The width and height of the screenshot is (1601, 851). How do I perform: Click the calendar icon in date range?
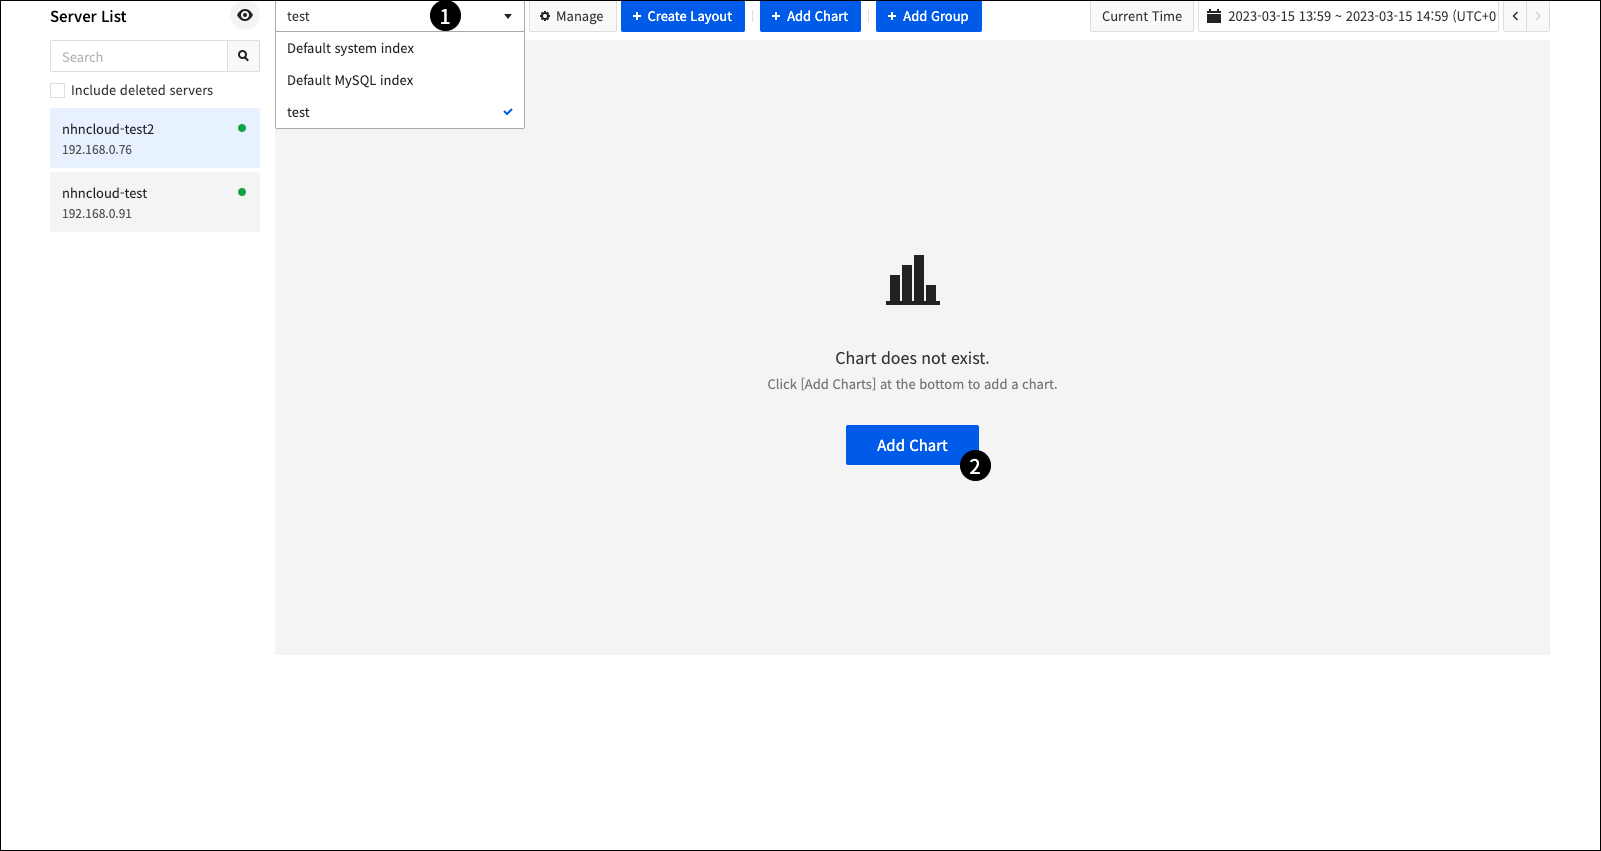pyautogui.click(x=1213, y=16)
